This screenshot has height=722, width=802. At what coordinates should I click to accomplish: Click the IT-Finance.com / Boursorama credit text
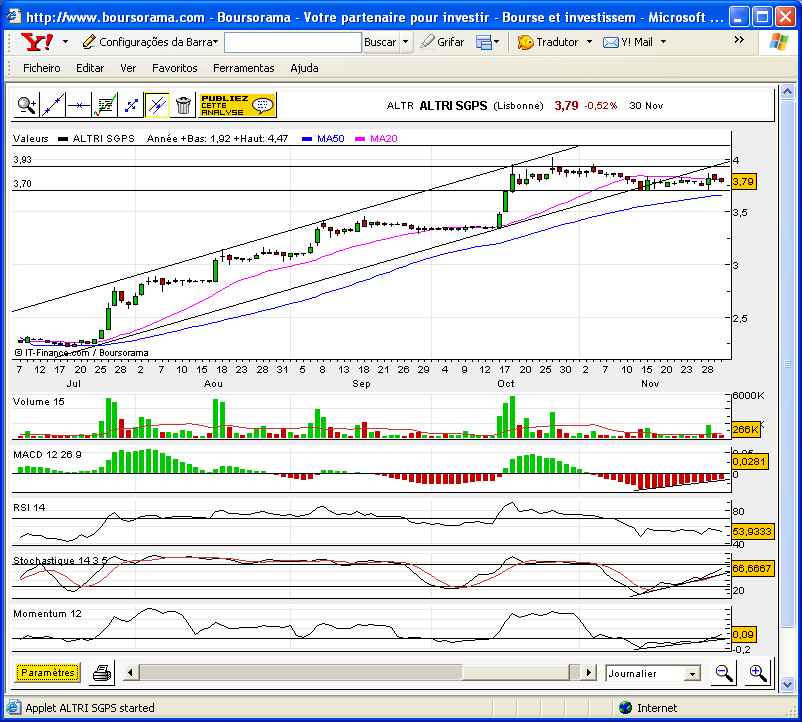tap(81, 353)
